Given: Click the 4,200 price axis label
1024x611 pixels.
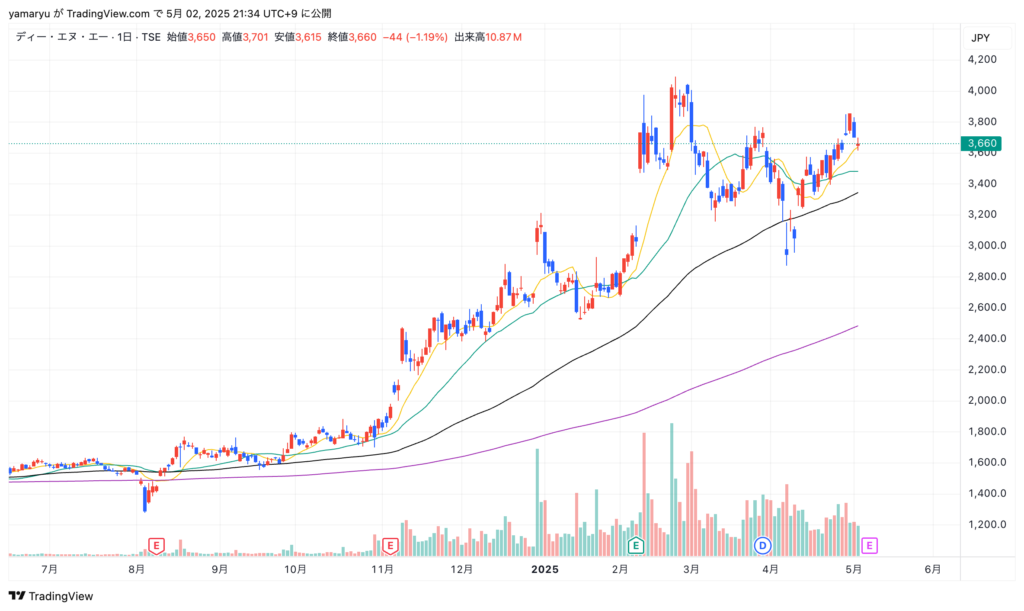Looking at the screenshot, I should coord(982,59).
